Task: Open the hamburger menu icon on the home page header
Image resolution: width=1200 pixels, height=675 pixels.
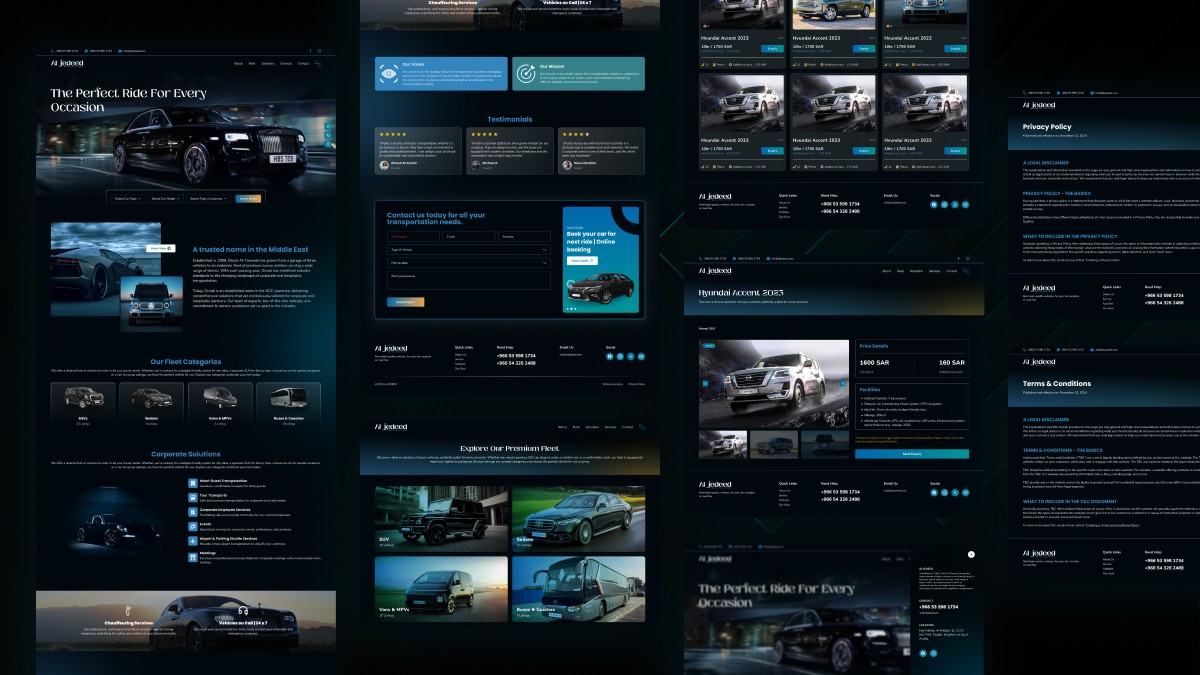Action: point(318,63)
